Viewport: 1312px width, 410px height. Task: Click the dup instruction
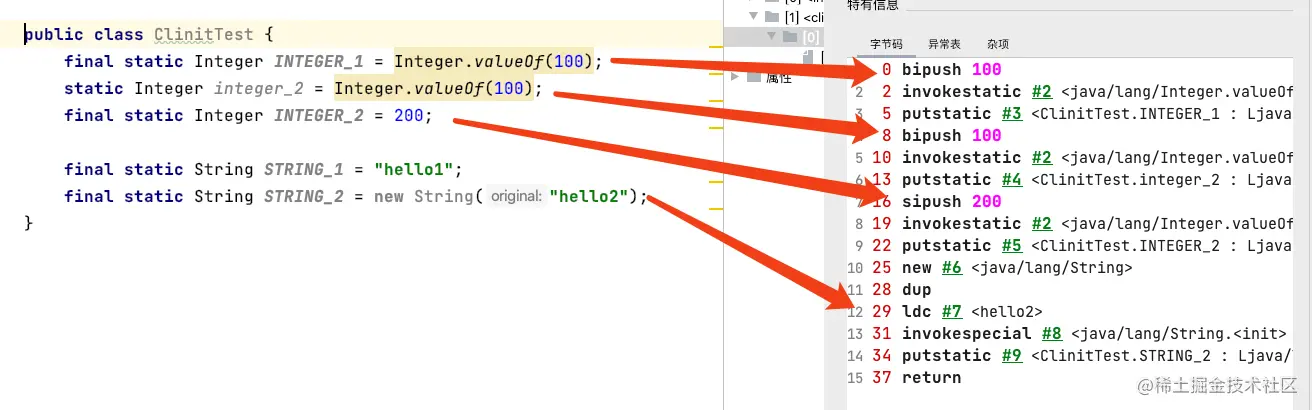click(916, 290)
